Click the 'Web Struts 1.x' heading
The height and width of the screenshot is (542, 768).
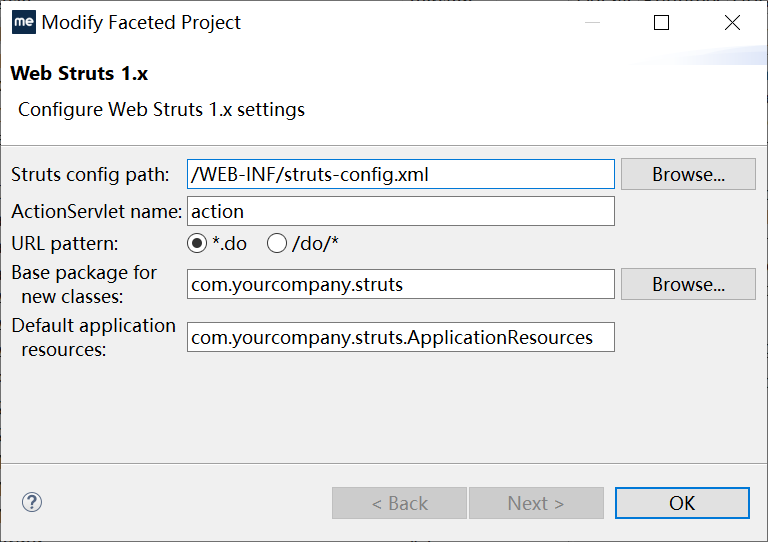[79, 73]
